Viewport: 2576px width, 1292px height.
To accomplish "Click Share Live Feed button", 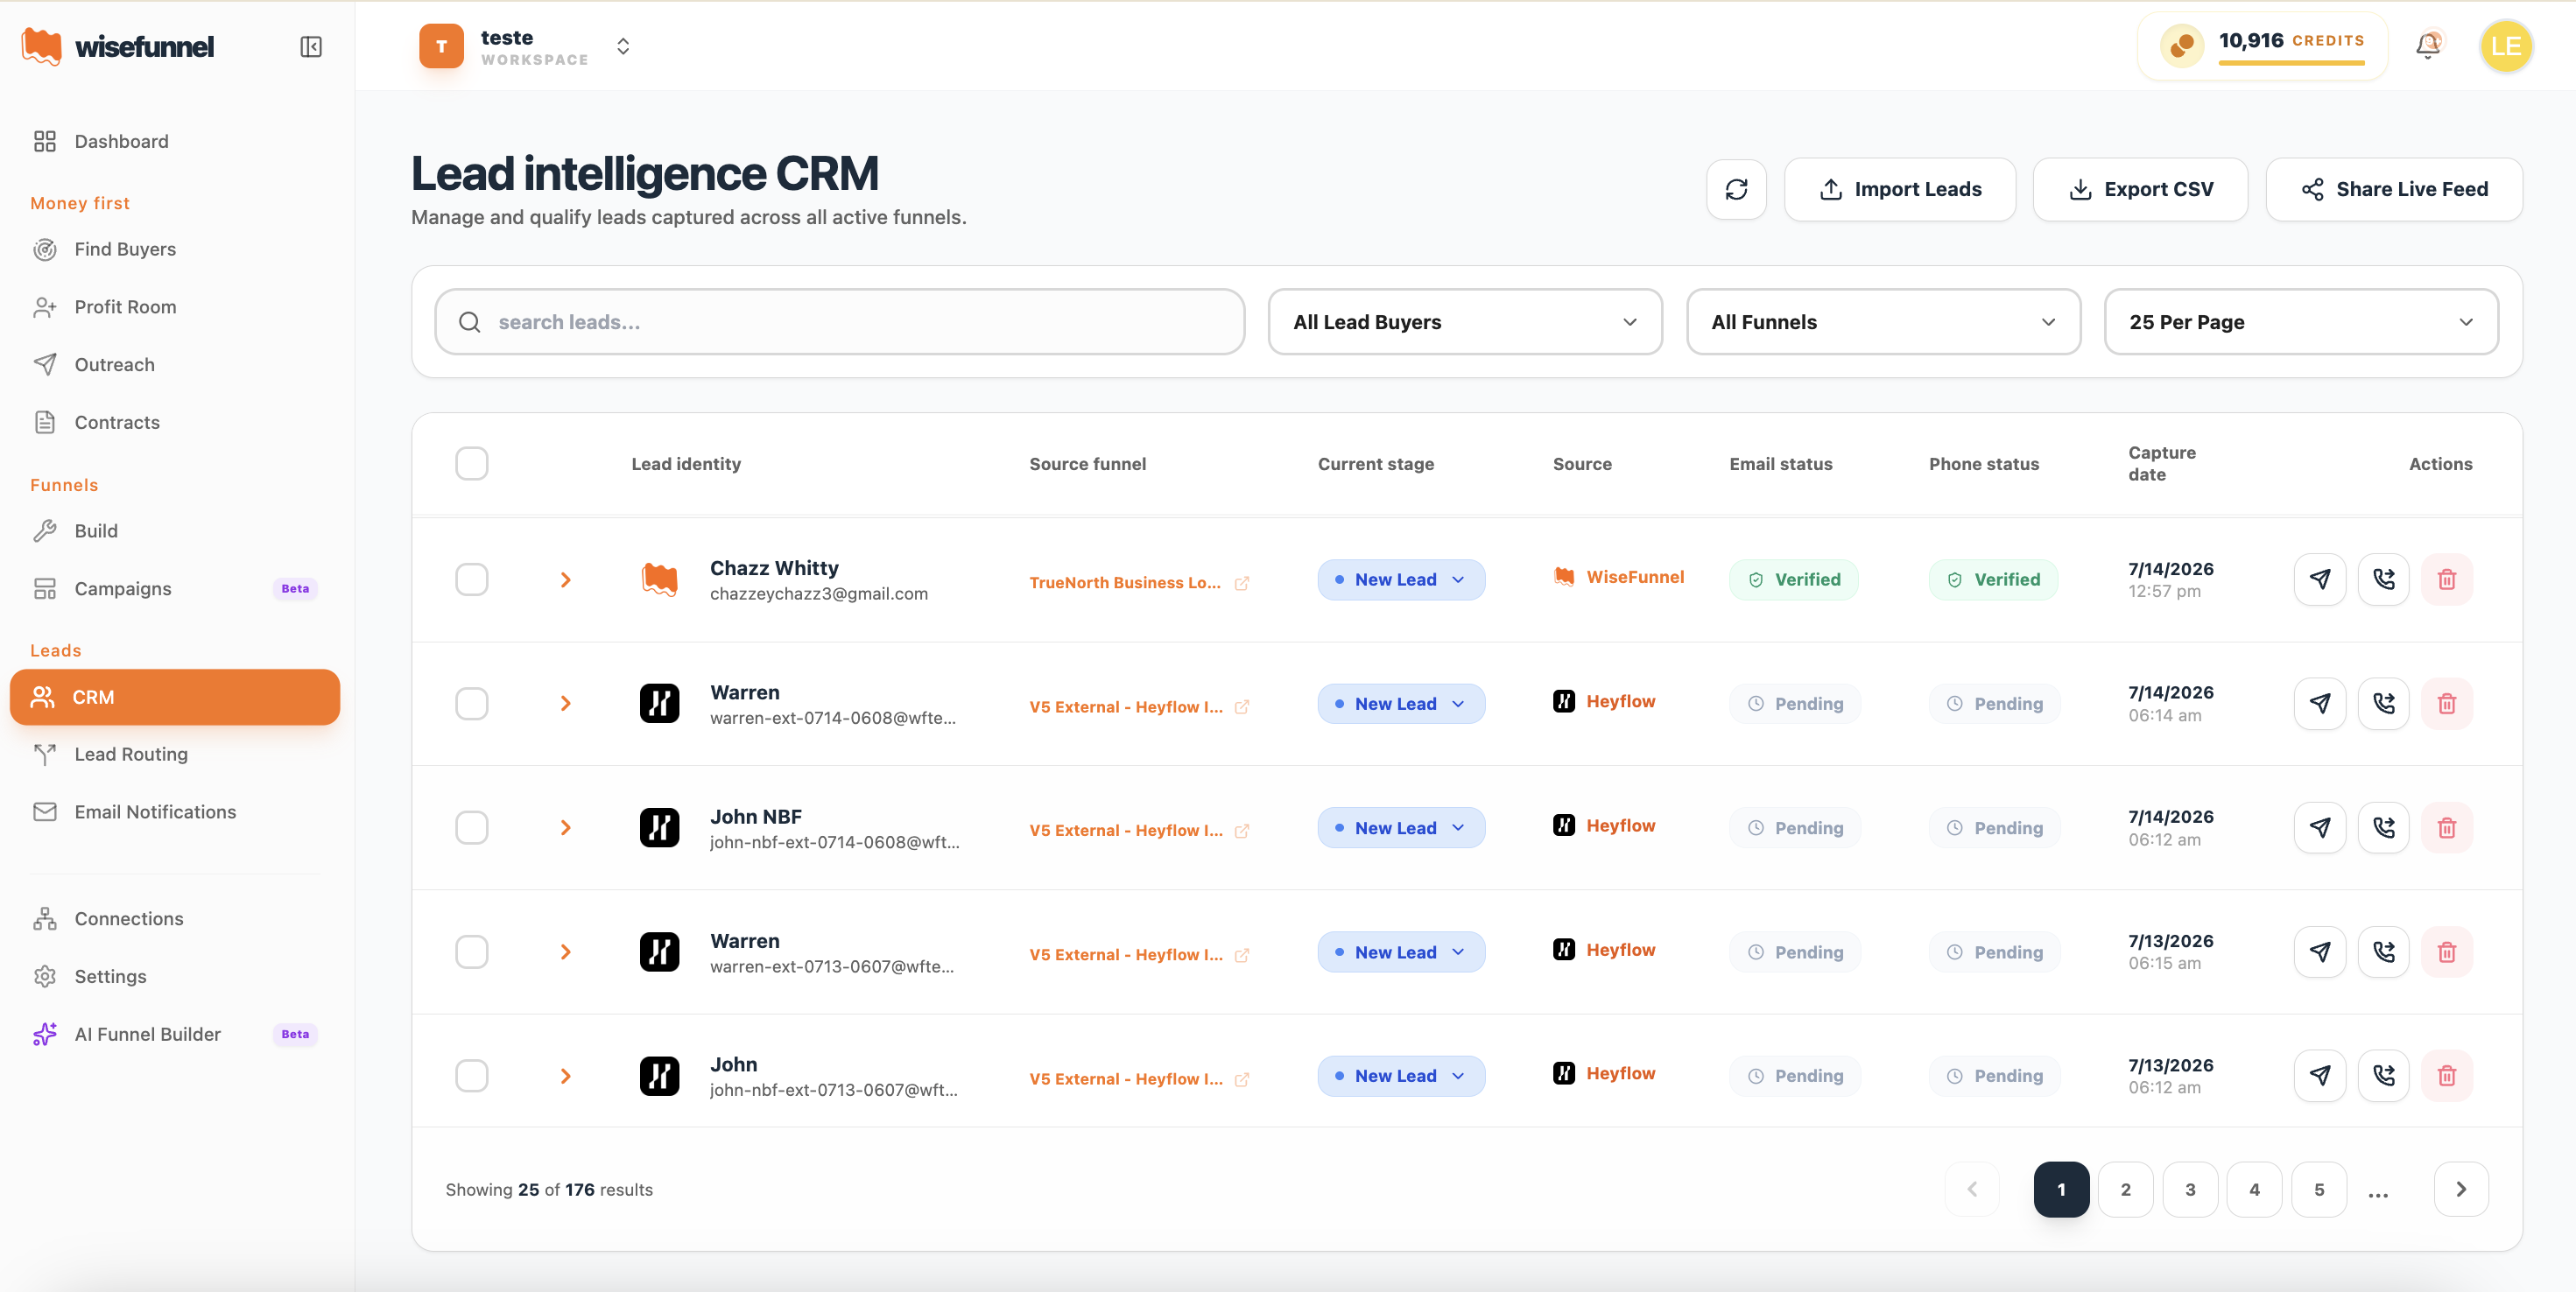I will click(x=2394, y=189).
